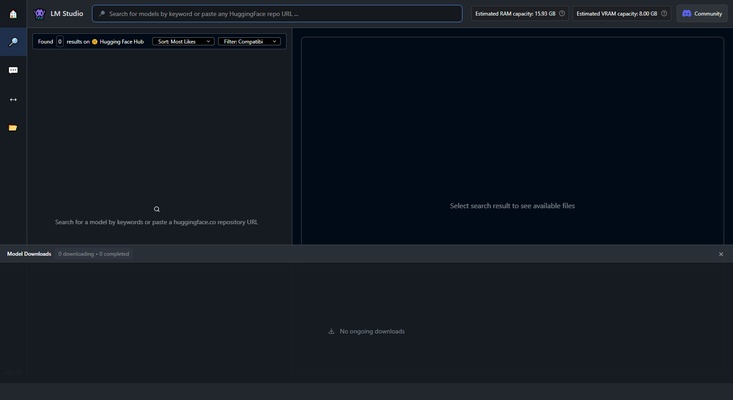Screen dimensions: 733x400
Task: Click the found results count 0
Action: point(60,42)
